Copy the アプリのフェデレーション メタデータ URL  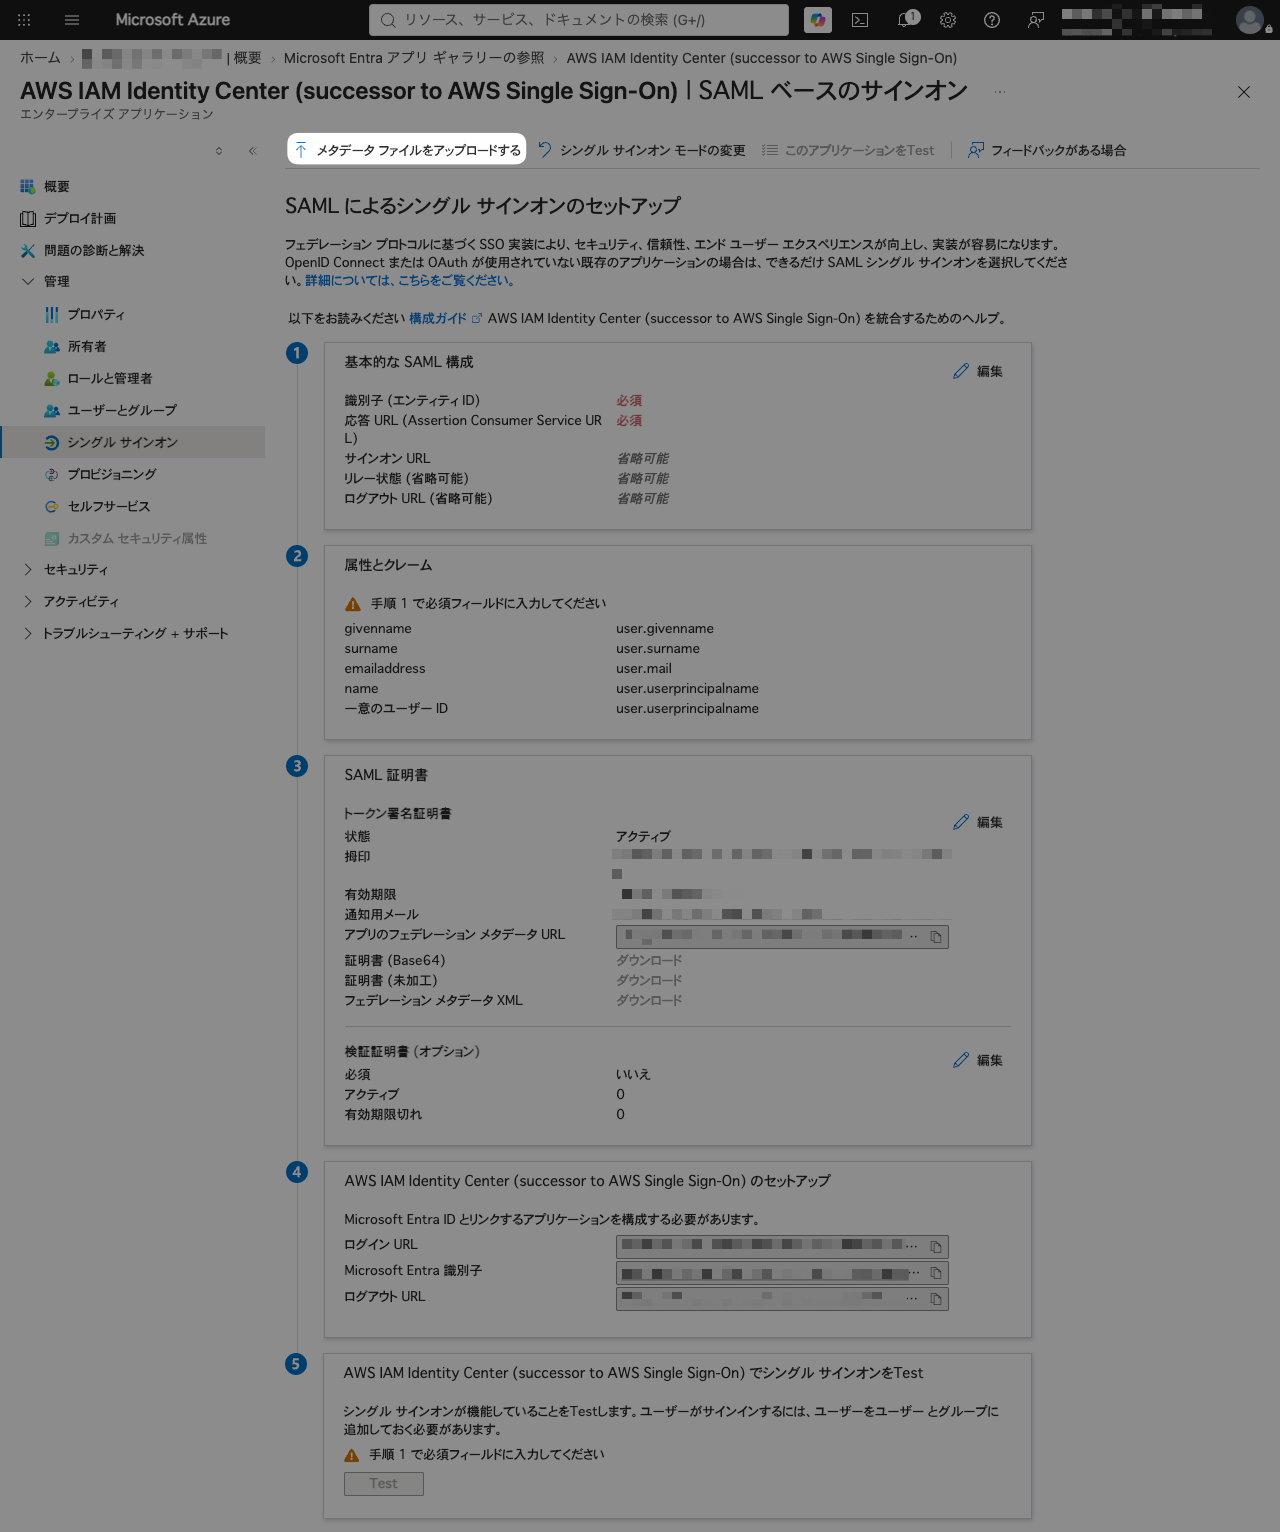coord(936,937)
